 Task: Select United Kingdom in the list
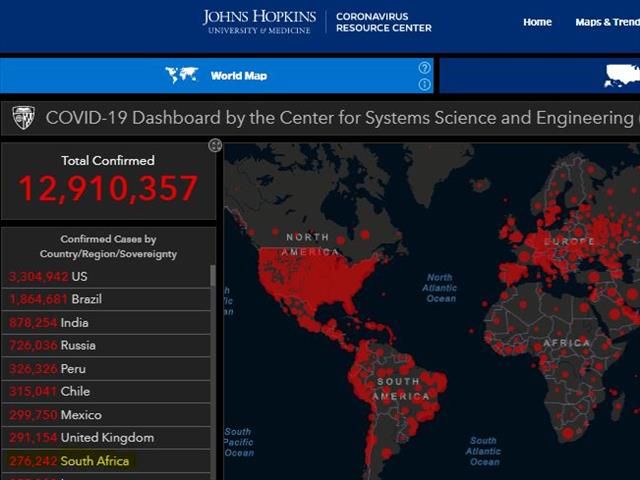point(106,438)
